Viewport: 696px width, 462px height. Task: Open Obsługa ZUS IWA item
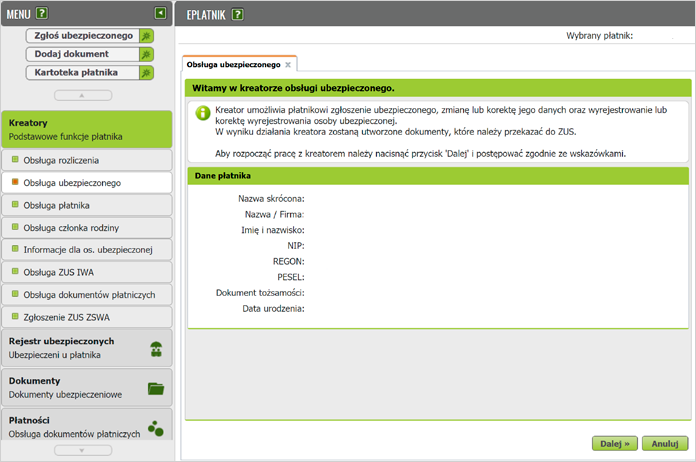pos(87,272)
